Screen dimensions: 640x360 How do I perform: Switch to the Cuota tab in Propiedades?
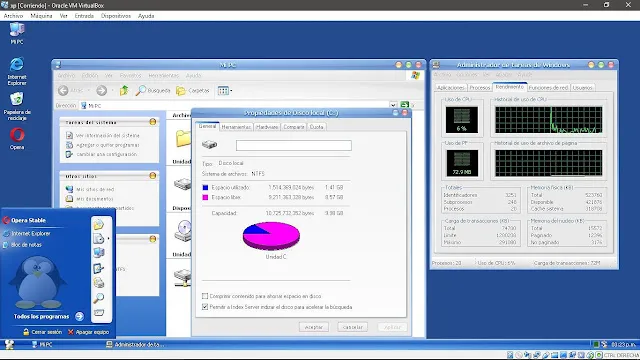[316, 127]
